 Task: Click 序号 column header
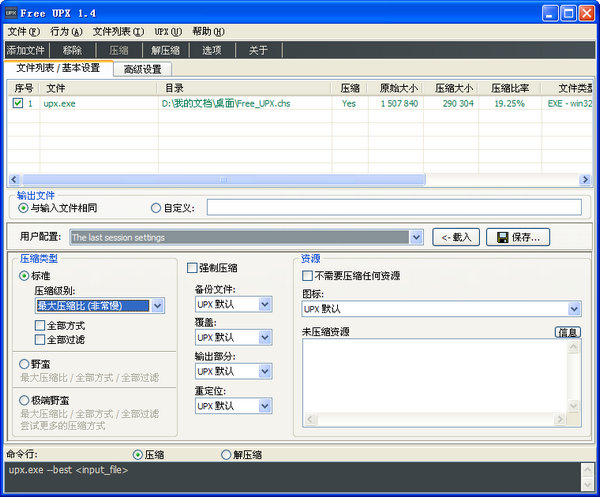pos(24,88)
